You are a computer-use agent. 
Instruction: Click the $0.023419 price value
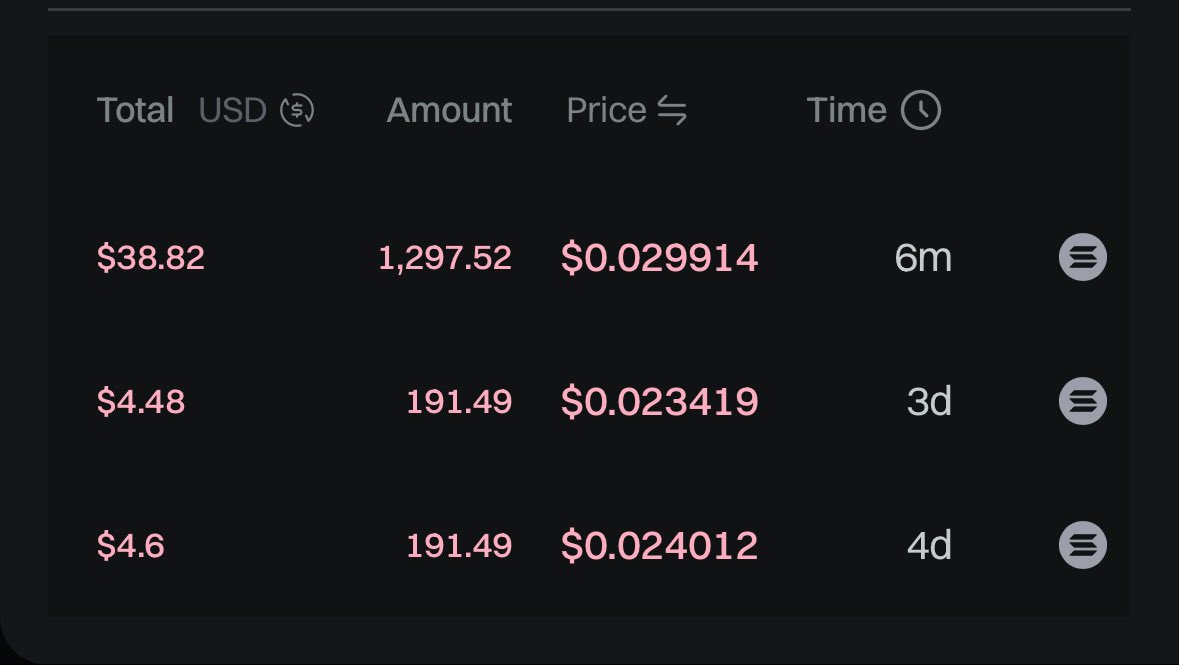coord(659,401)
